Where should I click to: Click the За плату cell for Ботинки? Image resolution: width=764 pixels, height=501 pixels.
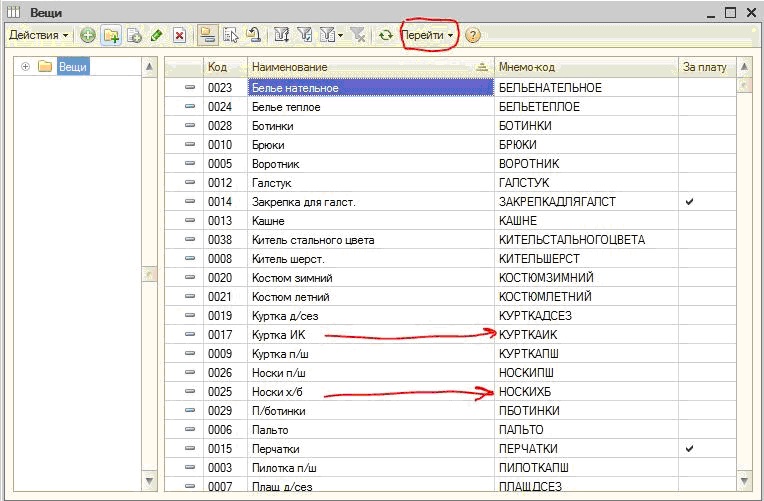[x=706, y=126]
